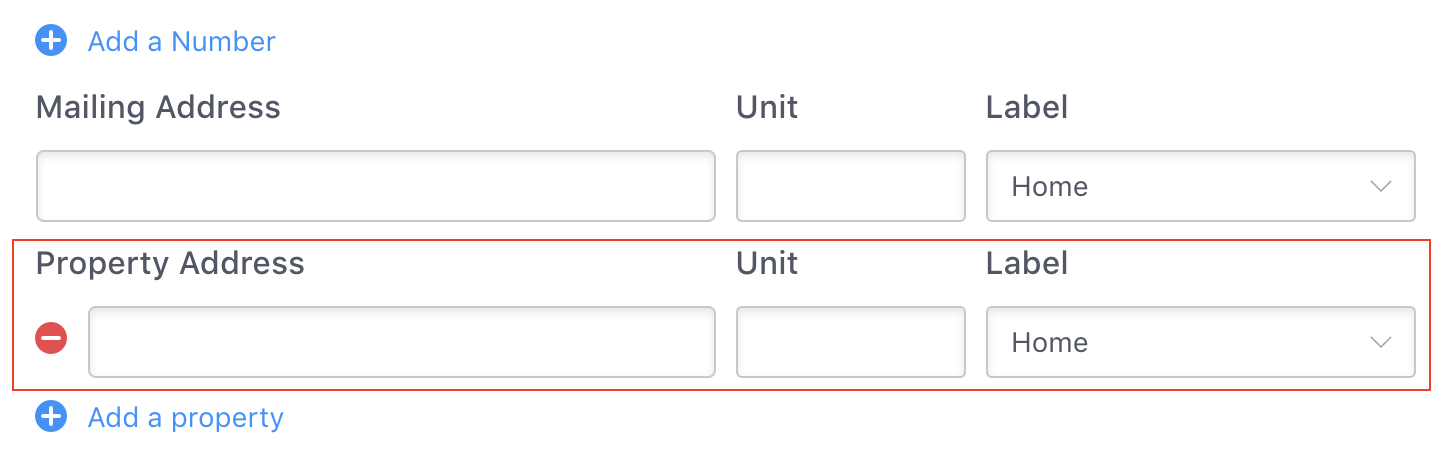1452x450 pixels.
Task: Remove property using the red minus icon
Action: (x=51, y=339)
